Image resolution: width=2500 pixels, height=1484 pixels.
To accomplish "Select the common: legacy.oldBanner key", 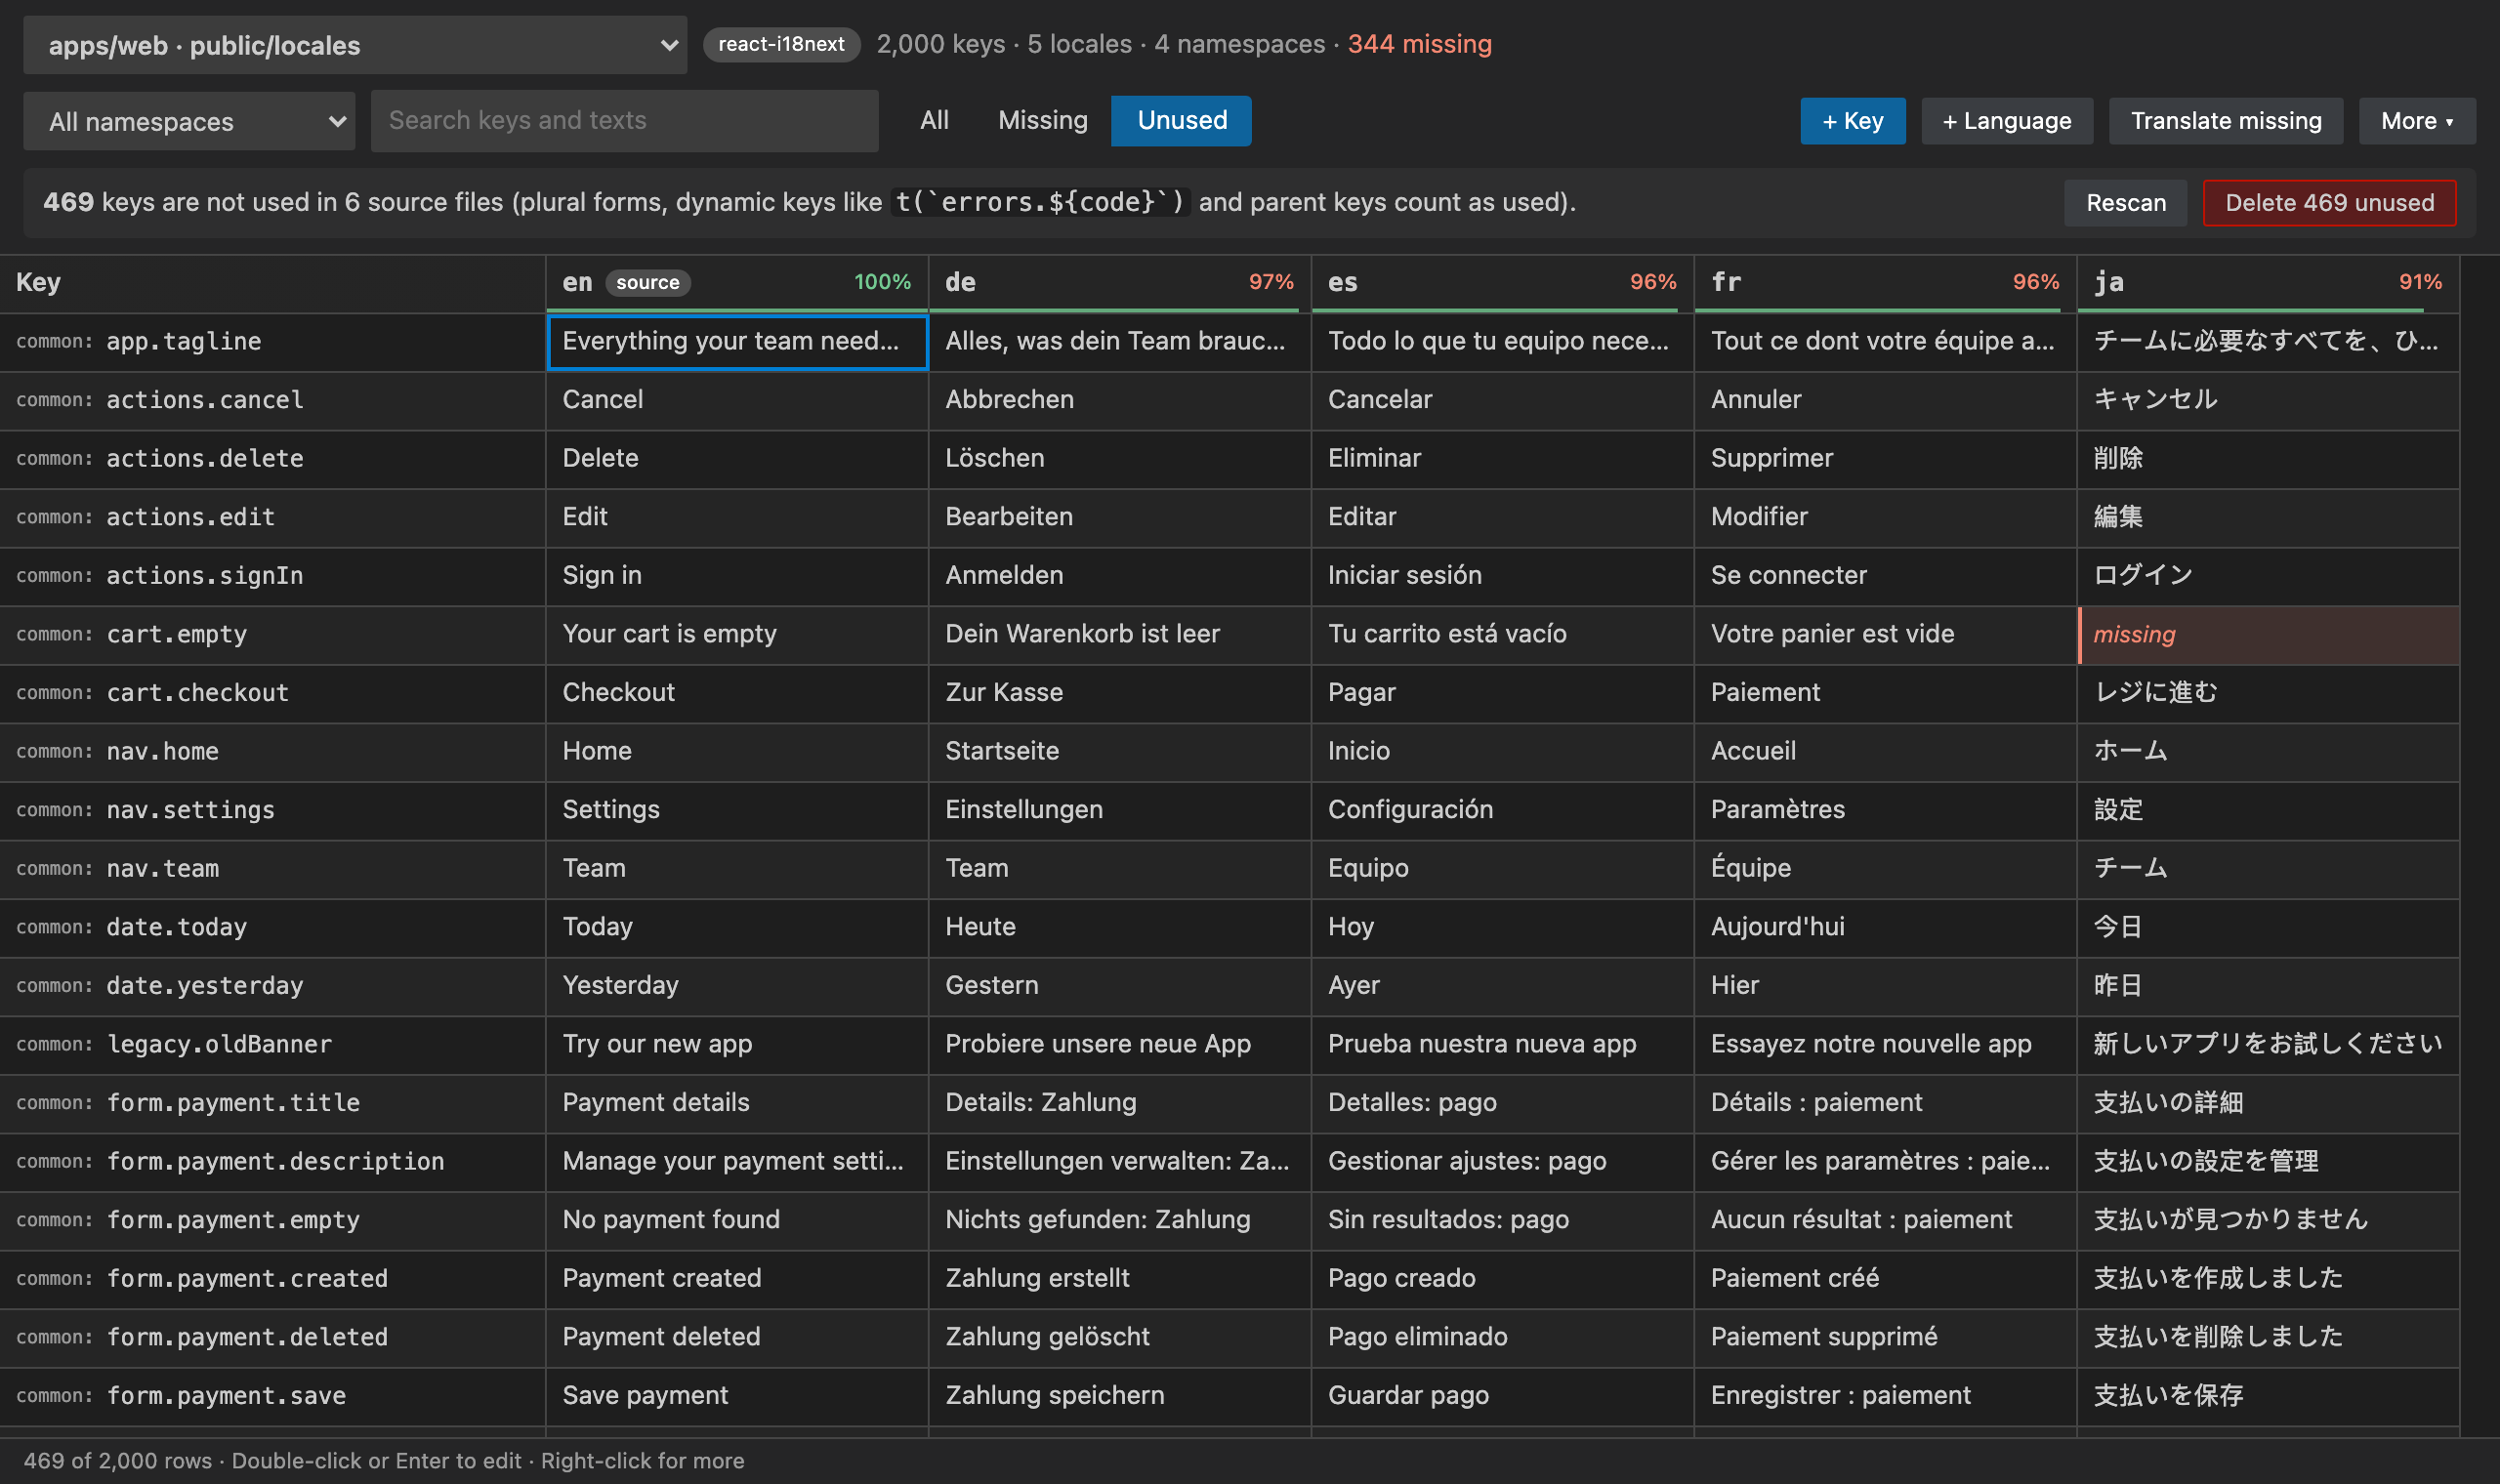I will 272,1045.
